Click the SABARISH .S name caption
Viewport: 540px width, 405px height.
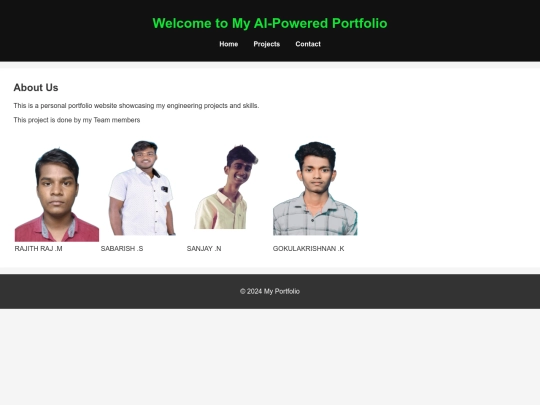[x=122, y=249]
